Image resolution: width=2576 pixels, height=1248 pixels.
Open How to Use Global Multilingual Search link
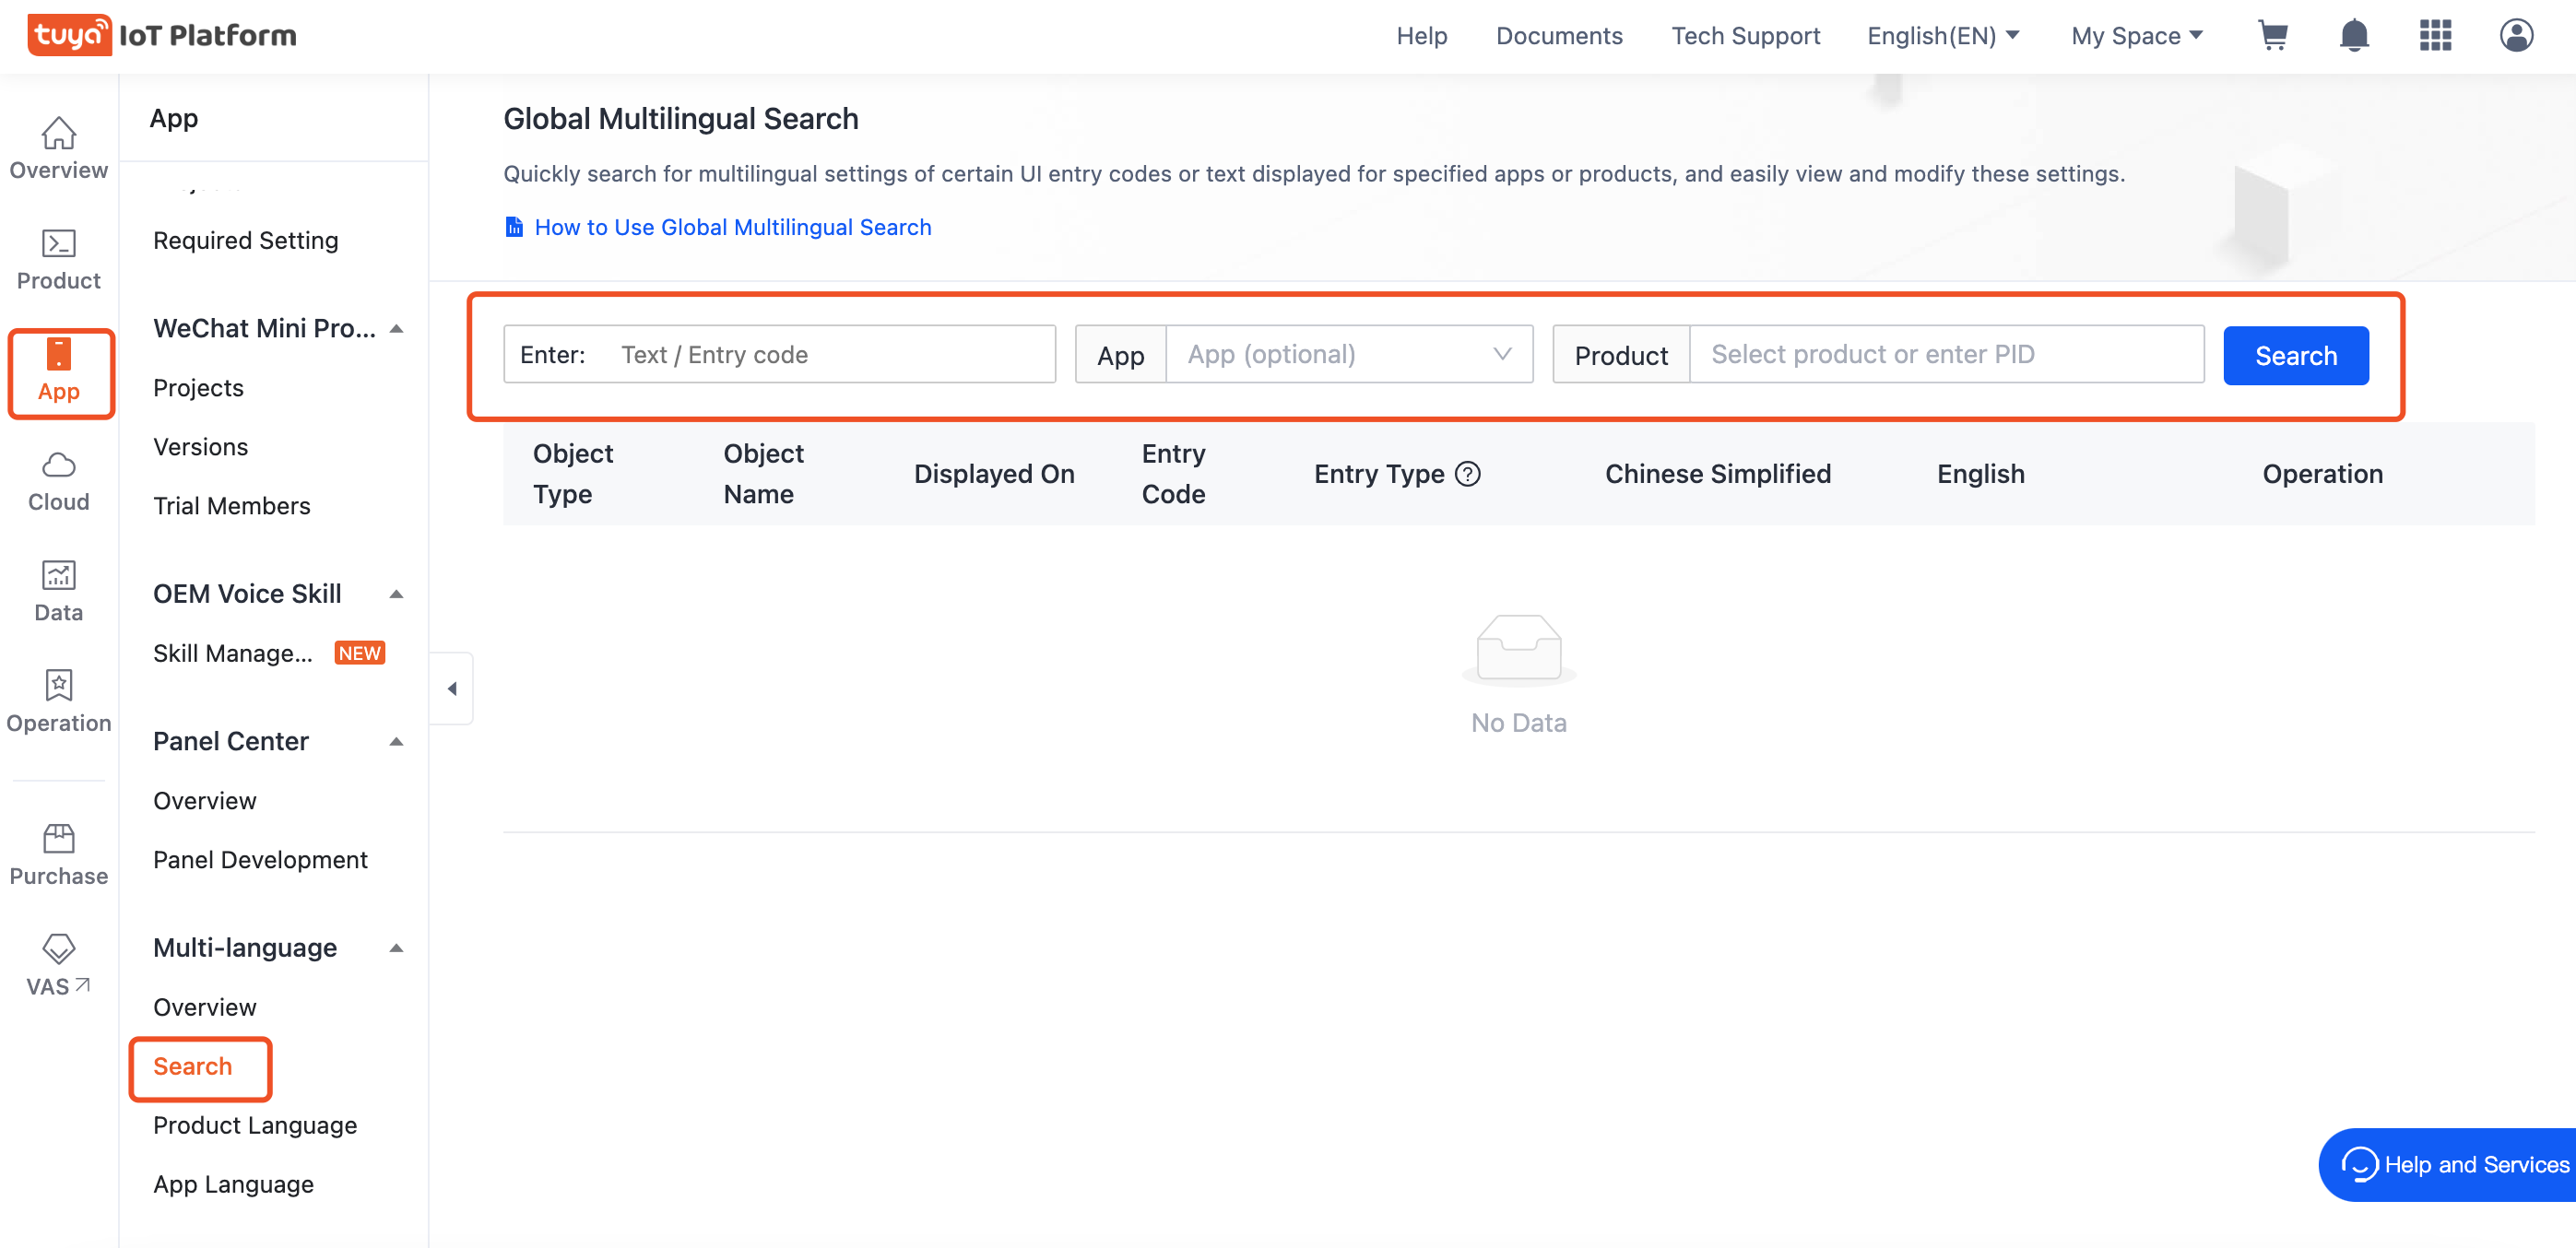click(x=732, y=227)
